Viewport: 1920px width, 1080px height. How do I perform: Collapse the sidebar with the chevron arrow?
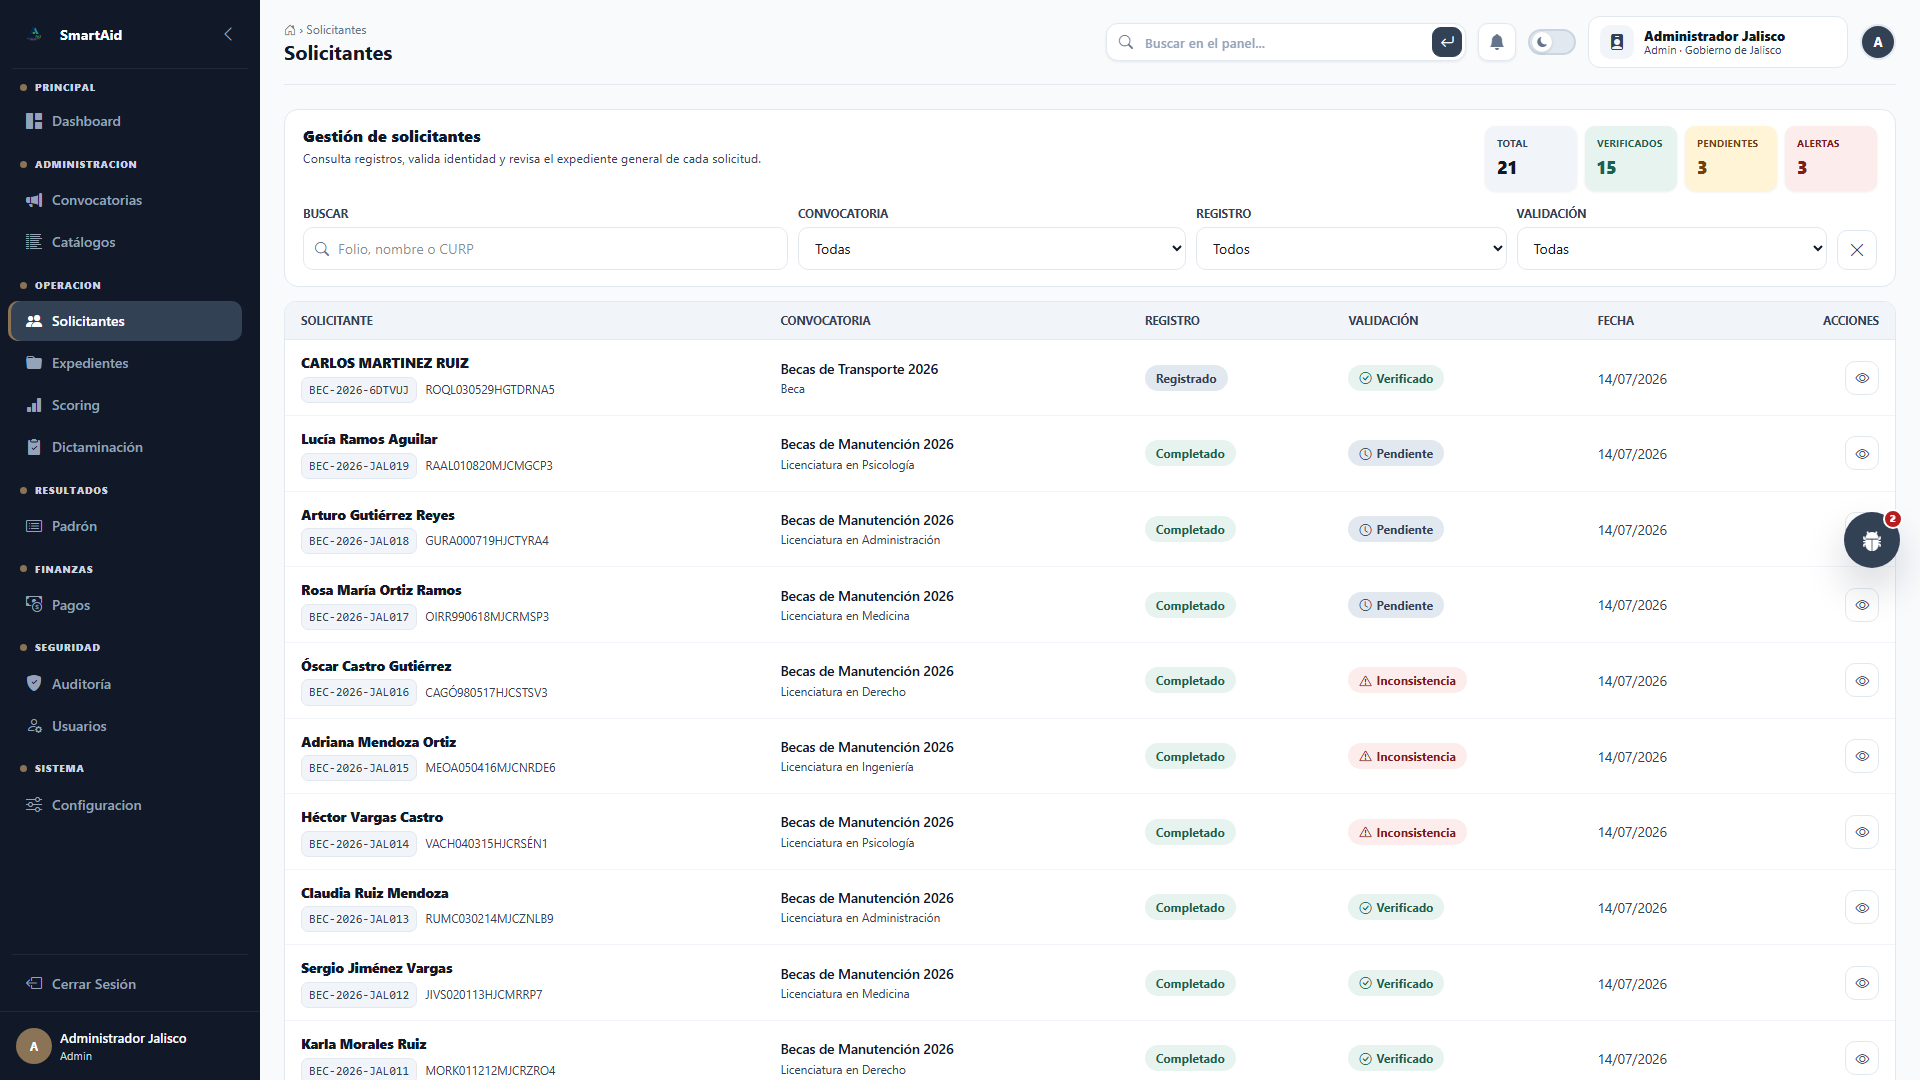tap(228, 34)
